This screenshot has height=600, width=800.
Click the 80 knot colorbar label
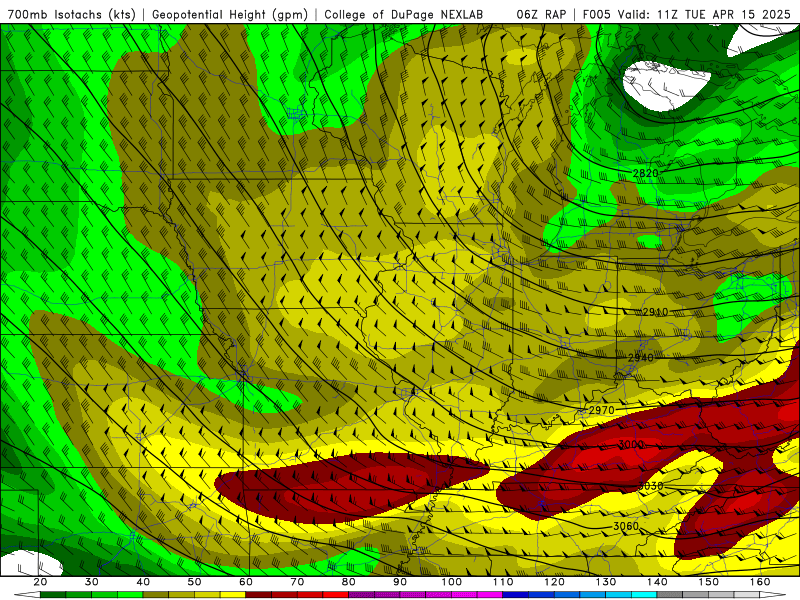point(348,582)
